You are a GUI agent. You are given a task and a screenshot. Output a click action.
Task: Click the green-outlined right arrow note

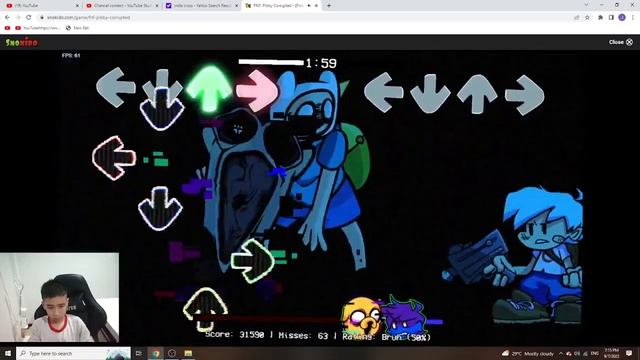pos(253,261)
